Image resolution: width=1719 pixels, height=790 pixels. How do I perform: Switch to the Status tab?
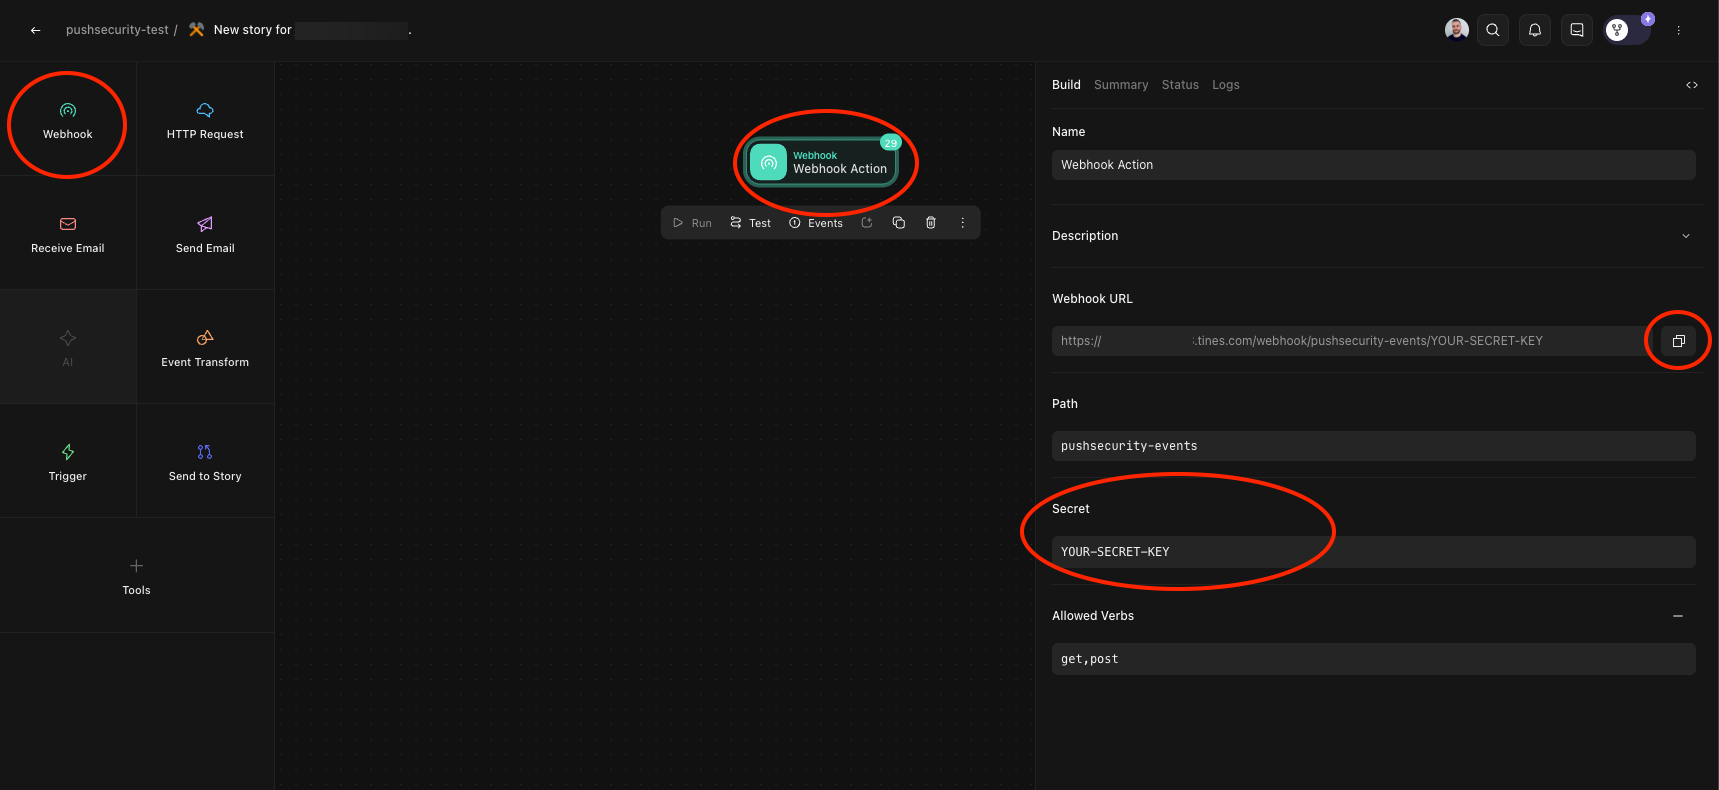[x=1180, y=85]
